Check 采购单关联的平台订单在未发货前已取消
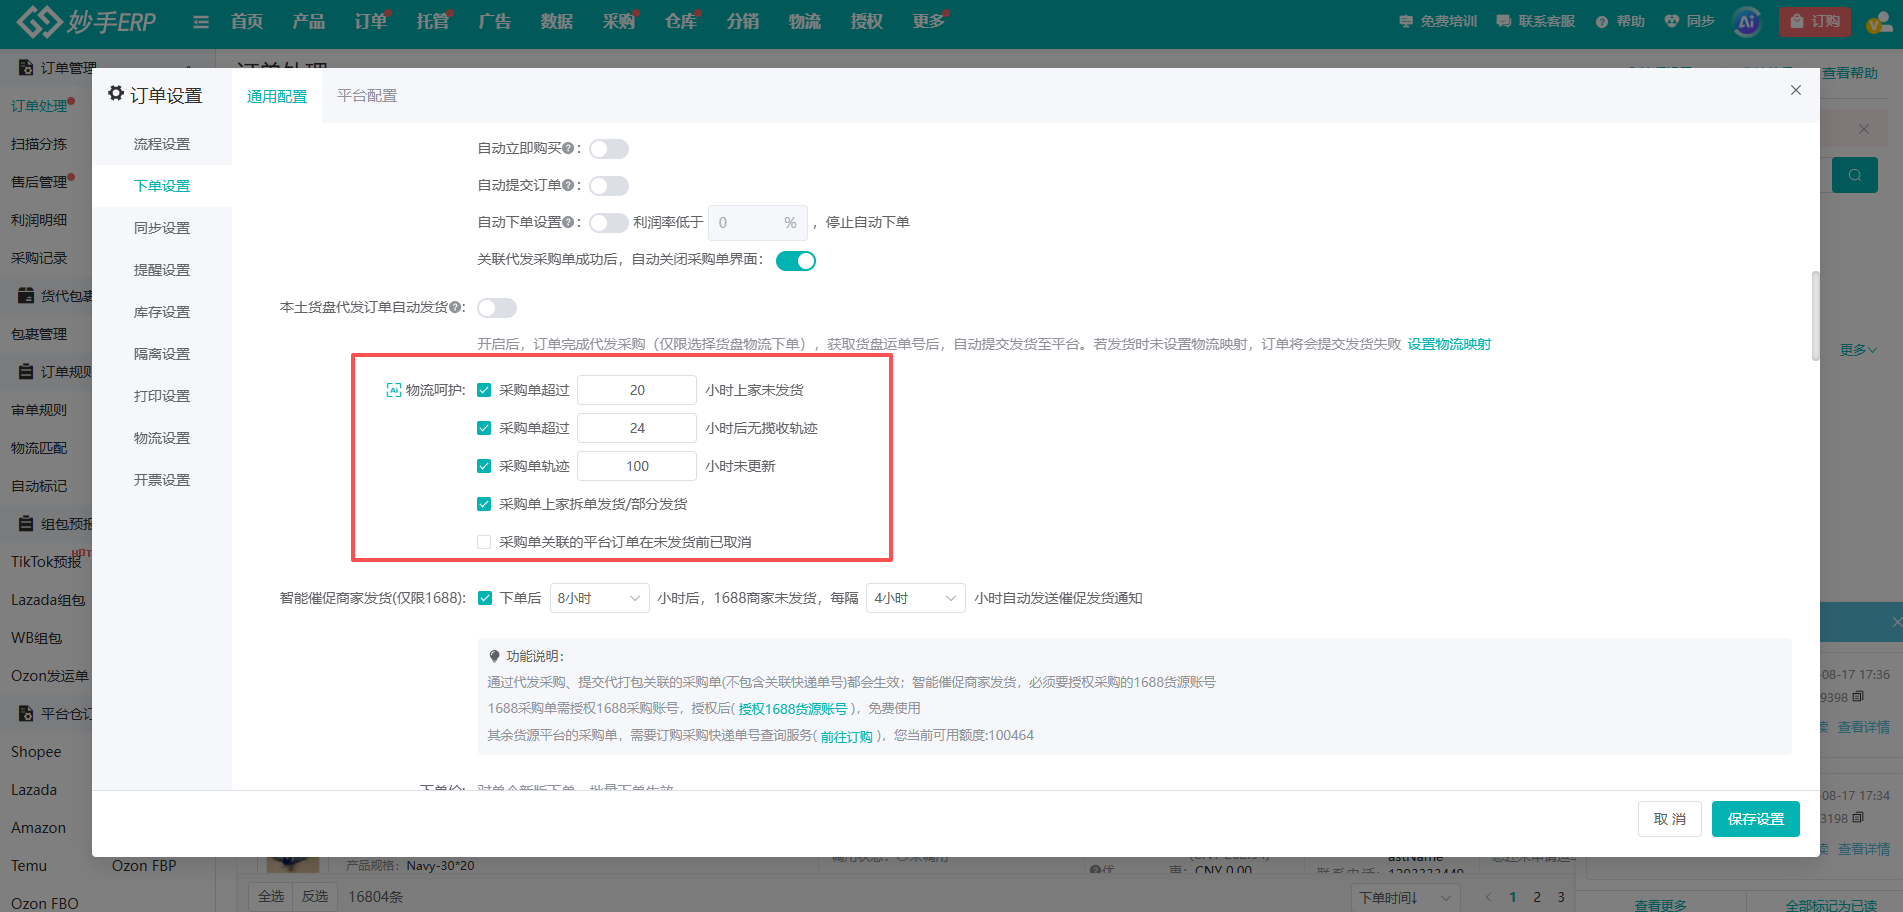The width and height of the screenshot is (1903, 912). point(484,542)
